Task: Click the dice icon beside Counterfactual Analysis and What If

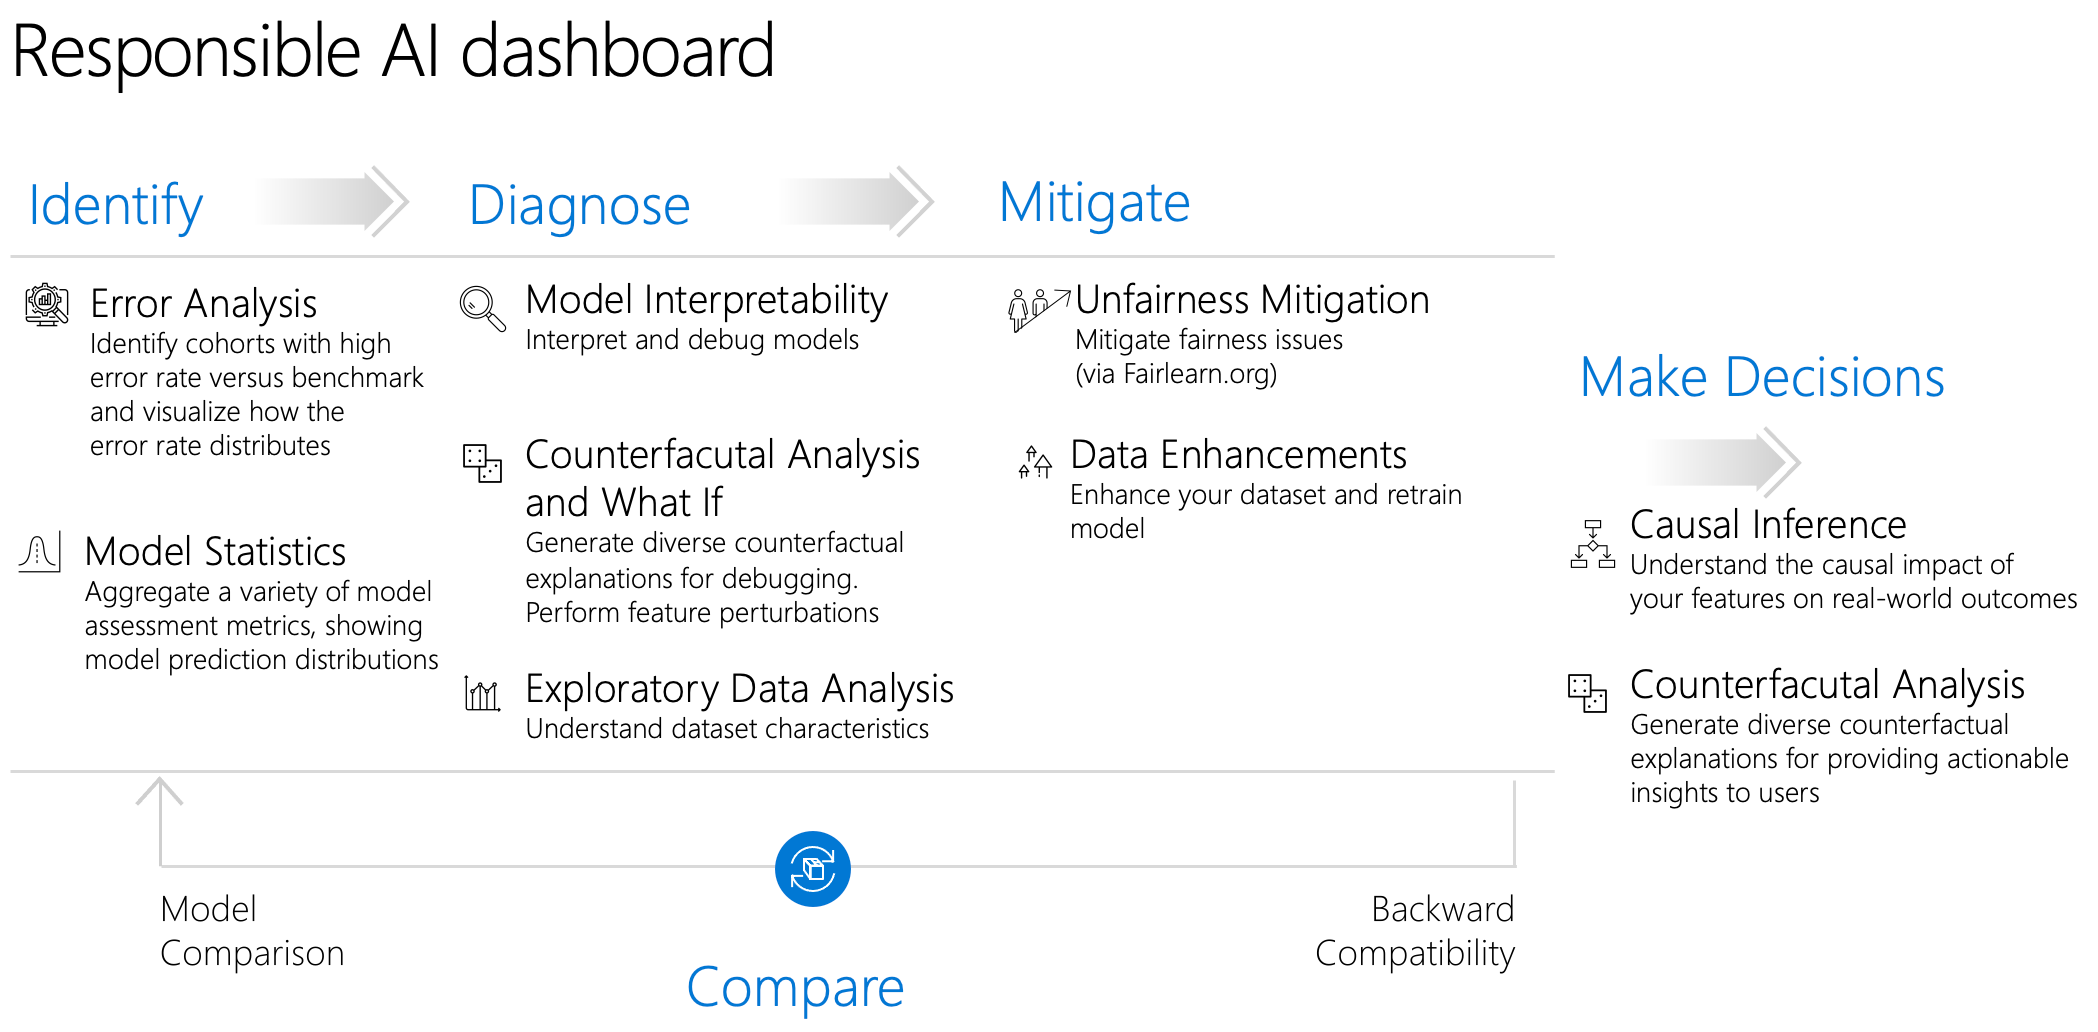Action: point(482,463)
